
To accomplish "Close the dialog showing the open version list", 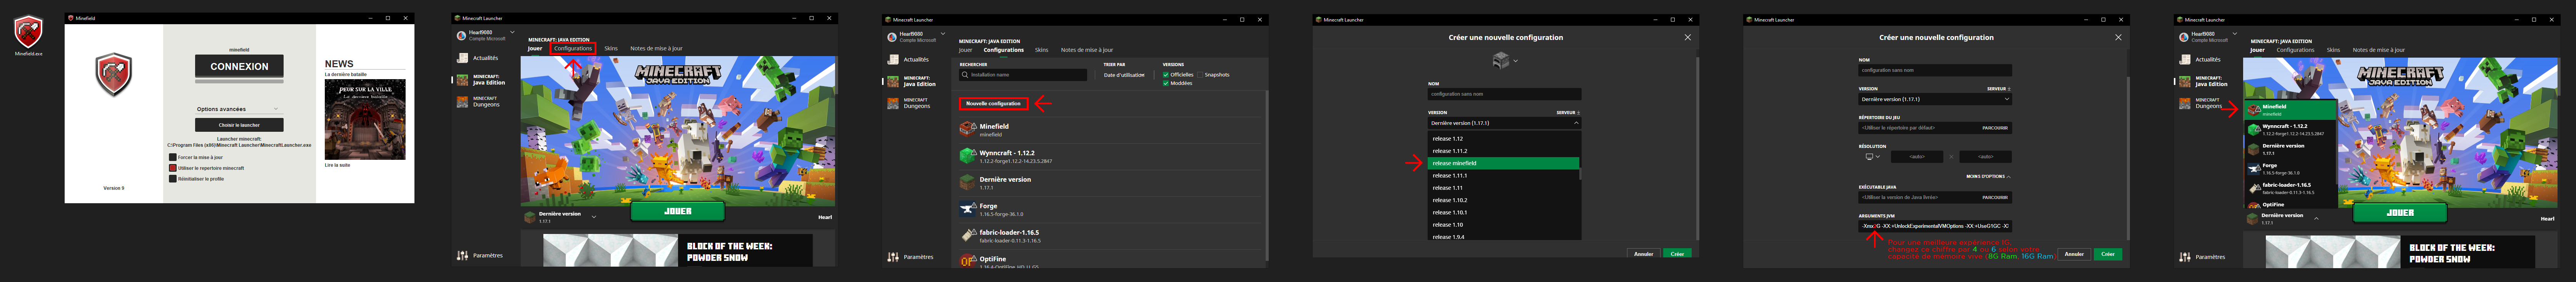I will pyautogui.click(x=1687, y=37).
